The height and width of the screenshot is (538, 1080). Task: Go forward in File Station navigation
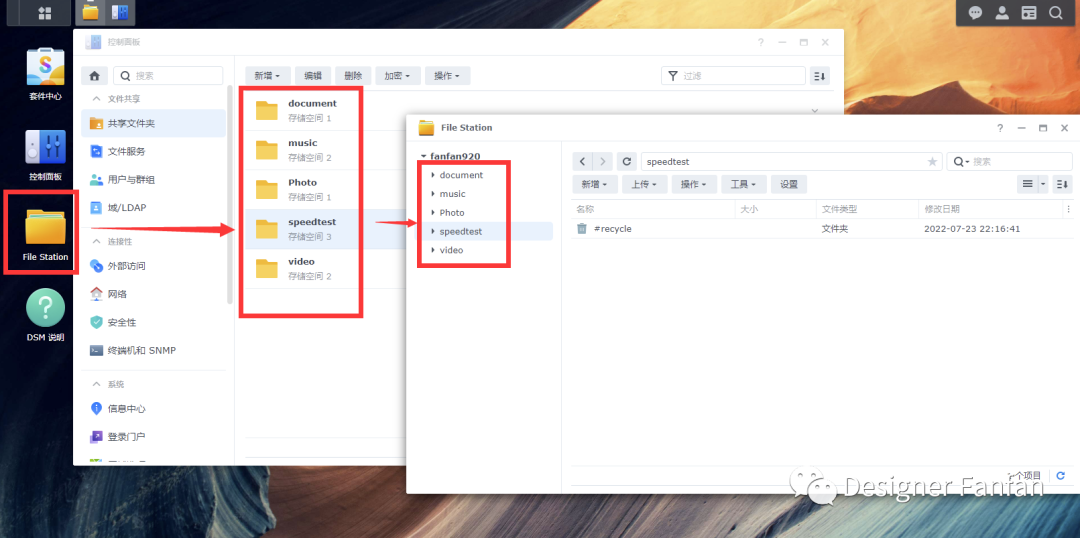click(602, 161)
